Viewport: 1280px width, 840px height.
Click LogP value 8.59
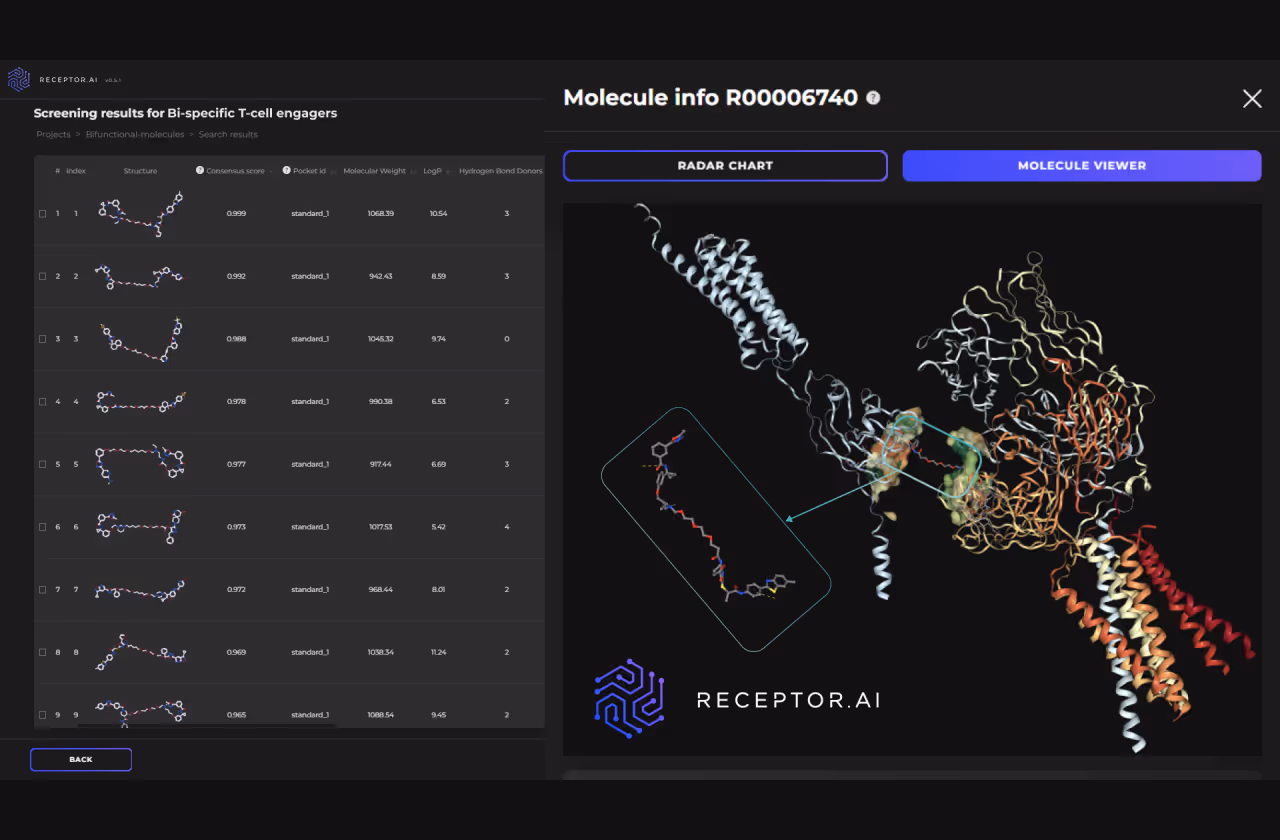click(438, 276)
